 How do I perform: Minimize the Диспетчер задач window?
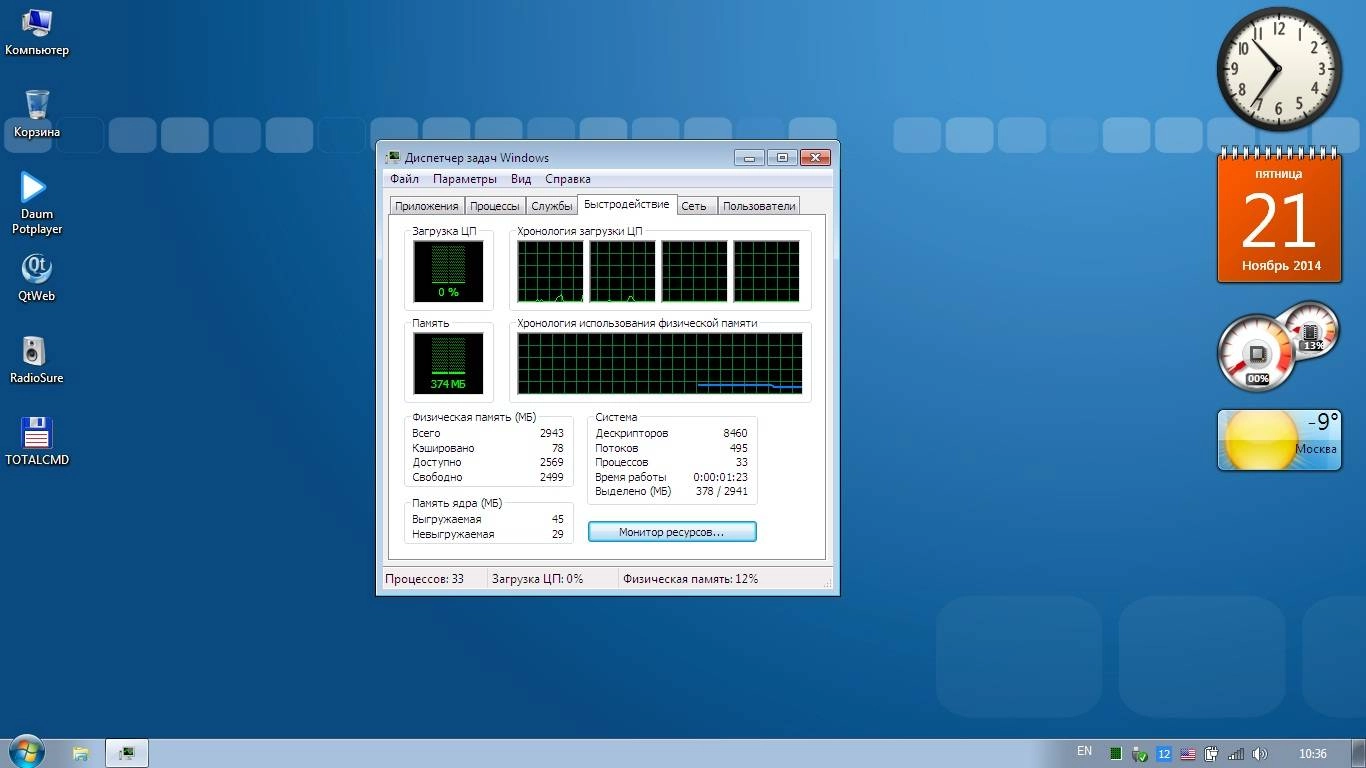tap(749, 157)
